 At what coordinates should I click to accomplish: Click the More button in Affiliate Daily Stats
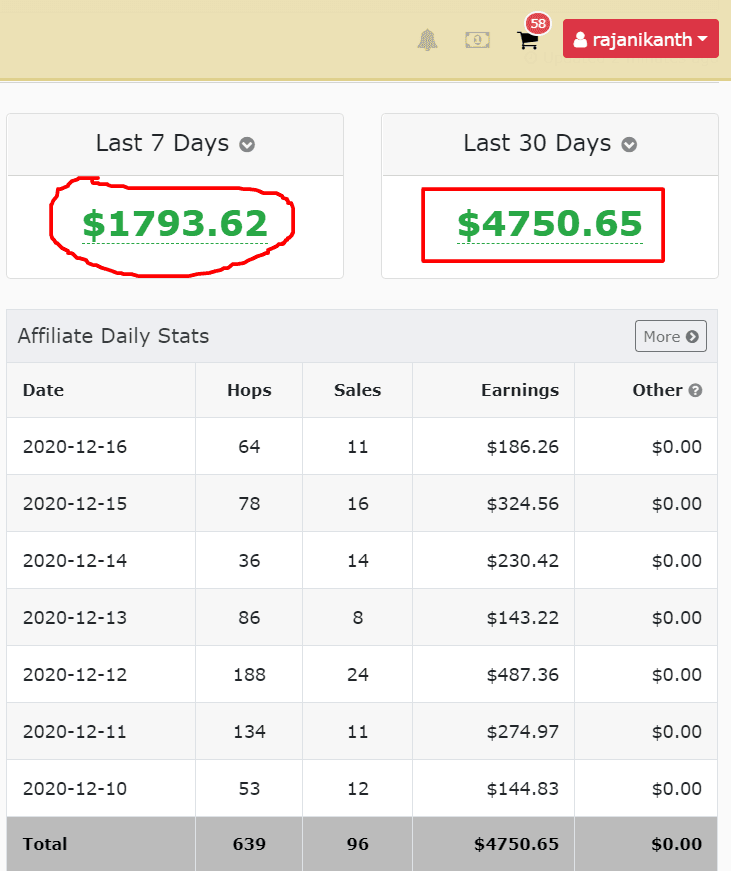[x=670, y=337]
